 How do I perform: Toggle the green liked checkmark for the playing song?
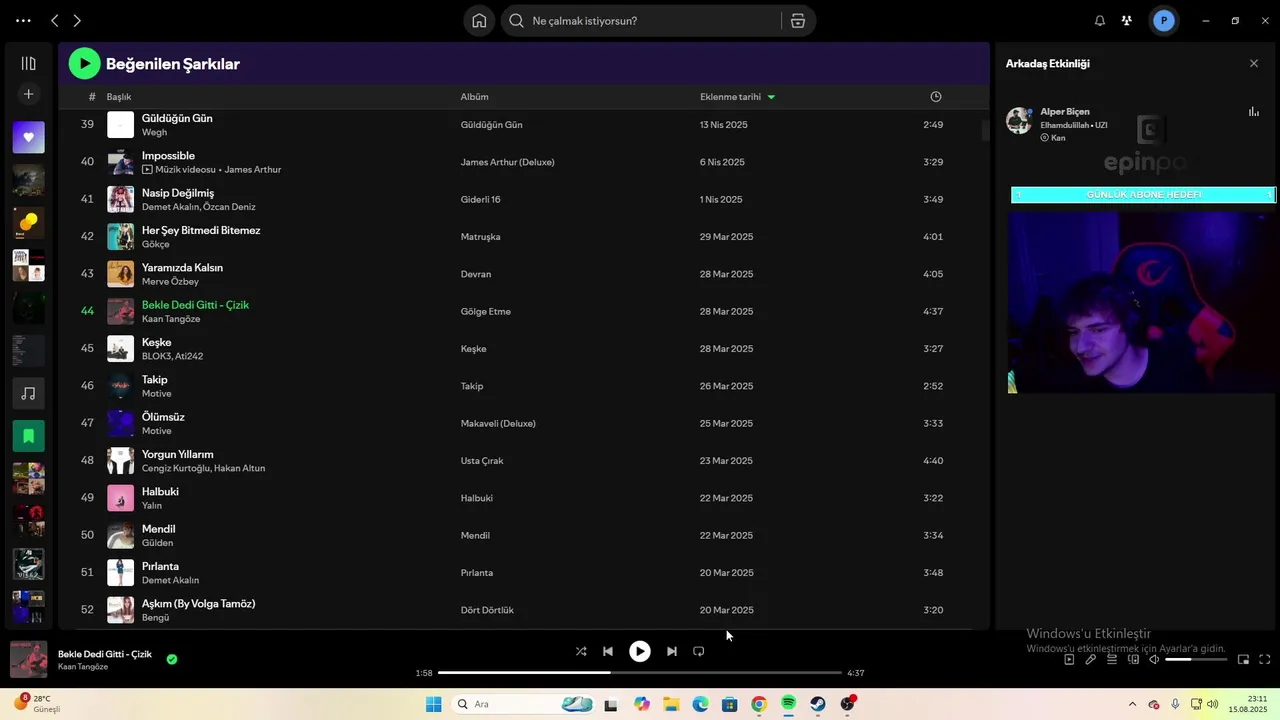[x=172, y=659]
